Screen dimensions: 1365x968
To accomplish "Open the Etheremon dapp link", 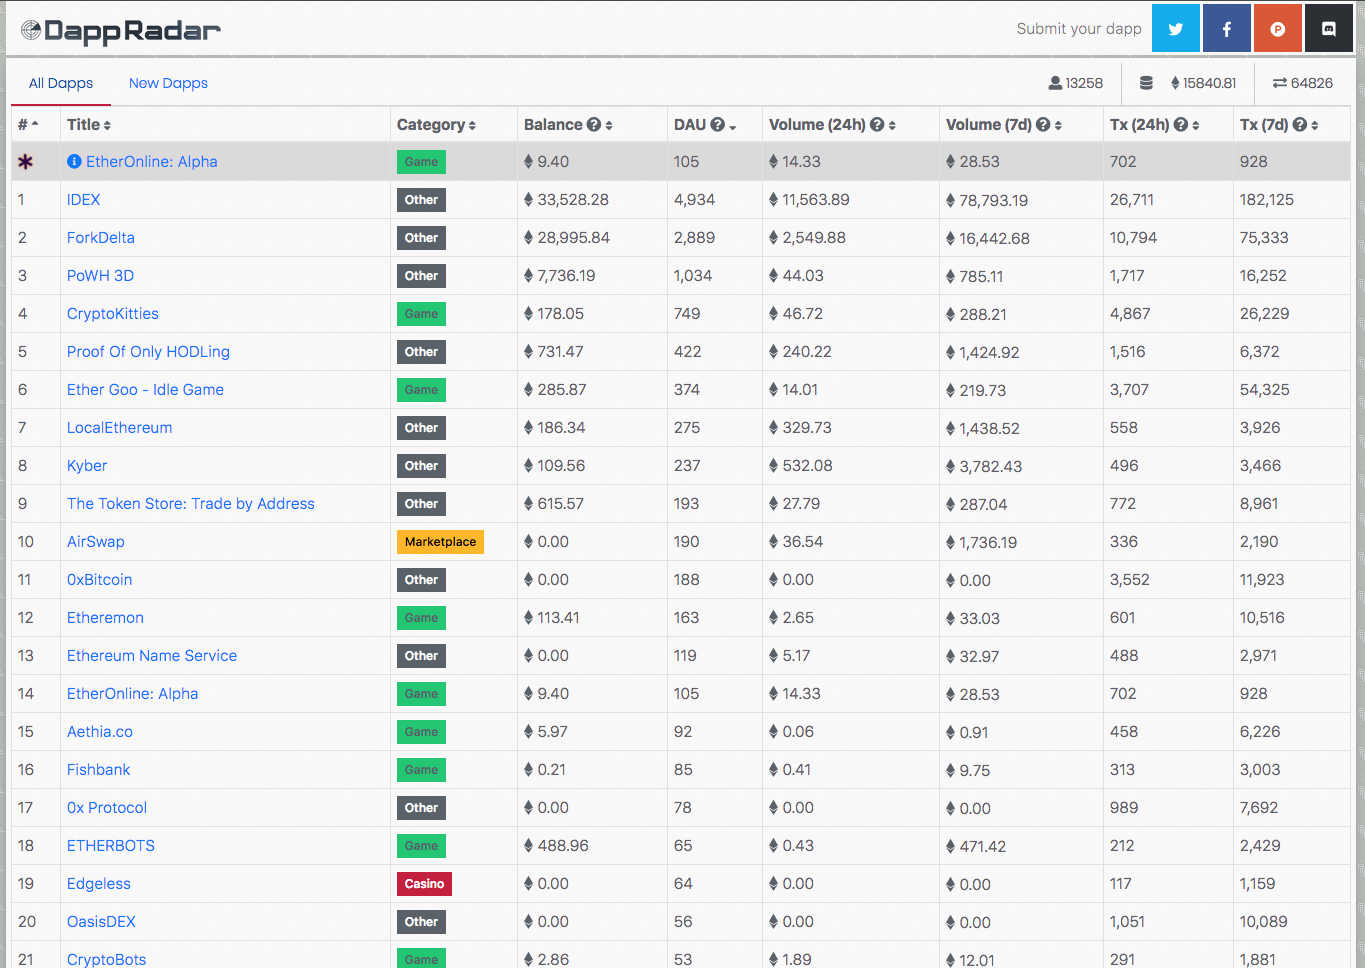I will 105,617.
